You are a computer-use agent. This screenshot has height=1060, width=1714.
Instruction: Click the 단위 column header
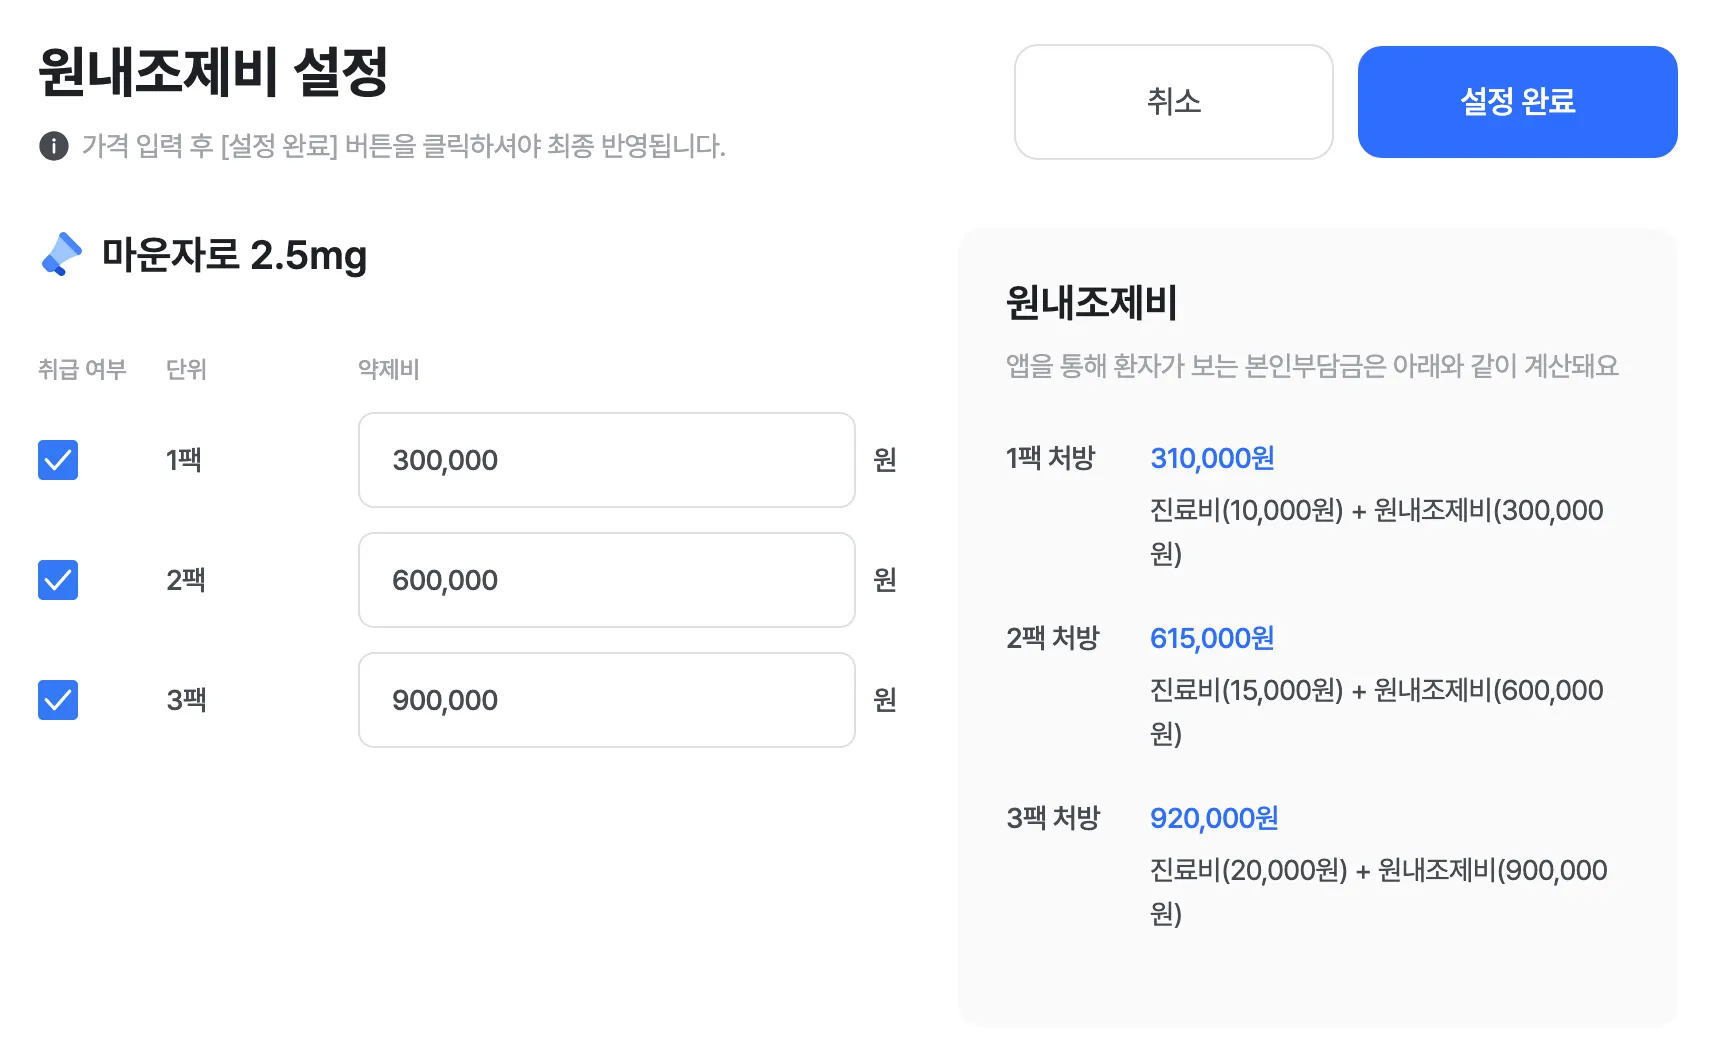pos(186,369)
